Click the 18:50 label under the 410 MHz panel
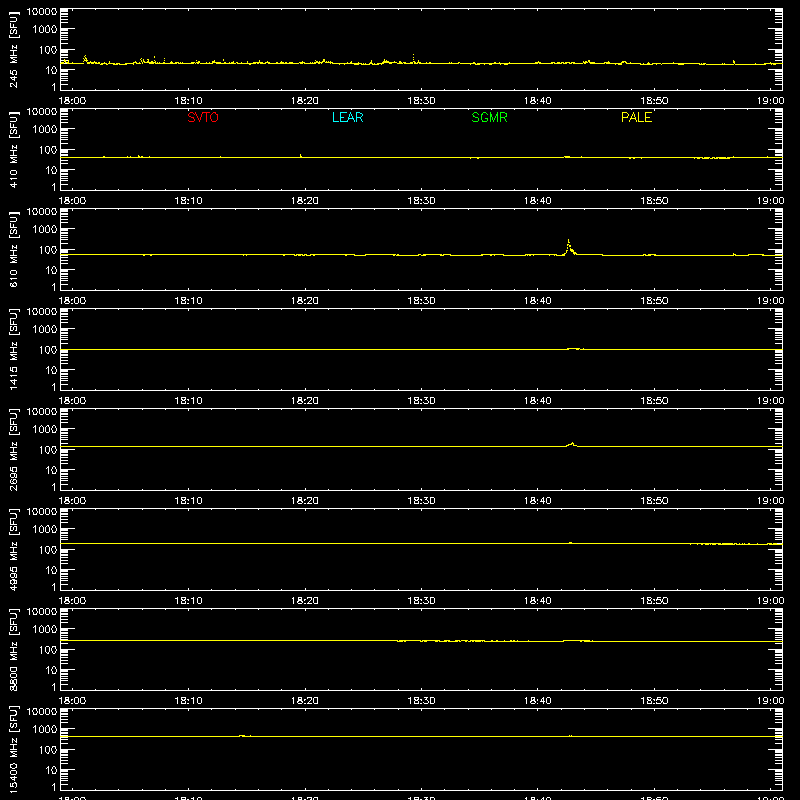Image resolution: width=800 pixels, height=800 pixels. pos(654,201)
